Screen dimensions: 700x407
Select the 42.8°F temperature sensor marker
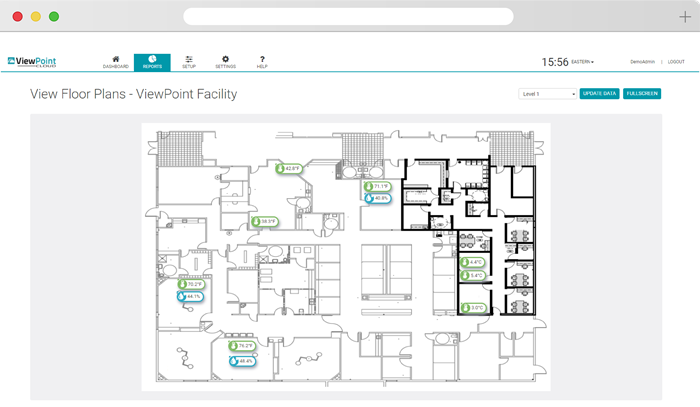[x=289, y=169]
